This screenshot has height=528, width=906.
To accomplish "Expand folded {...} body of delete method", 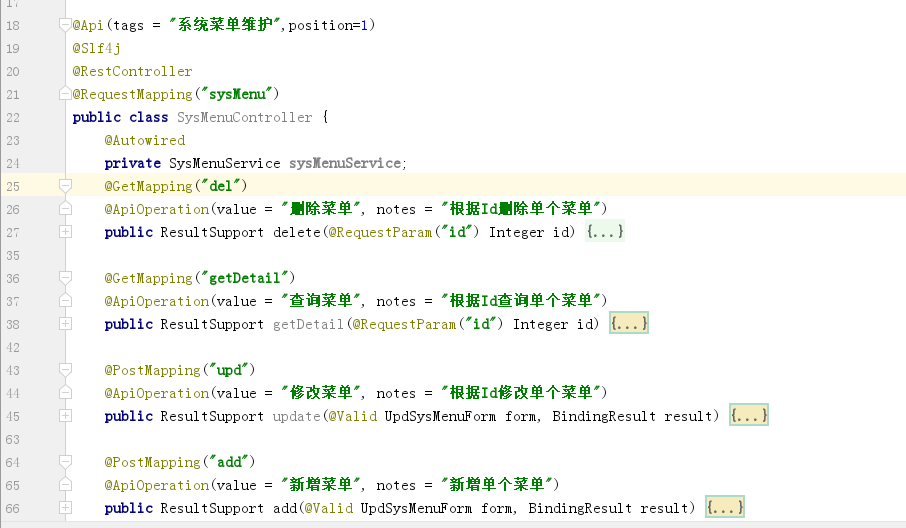I will point(604,232).
